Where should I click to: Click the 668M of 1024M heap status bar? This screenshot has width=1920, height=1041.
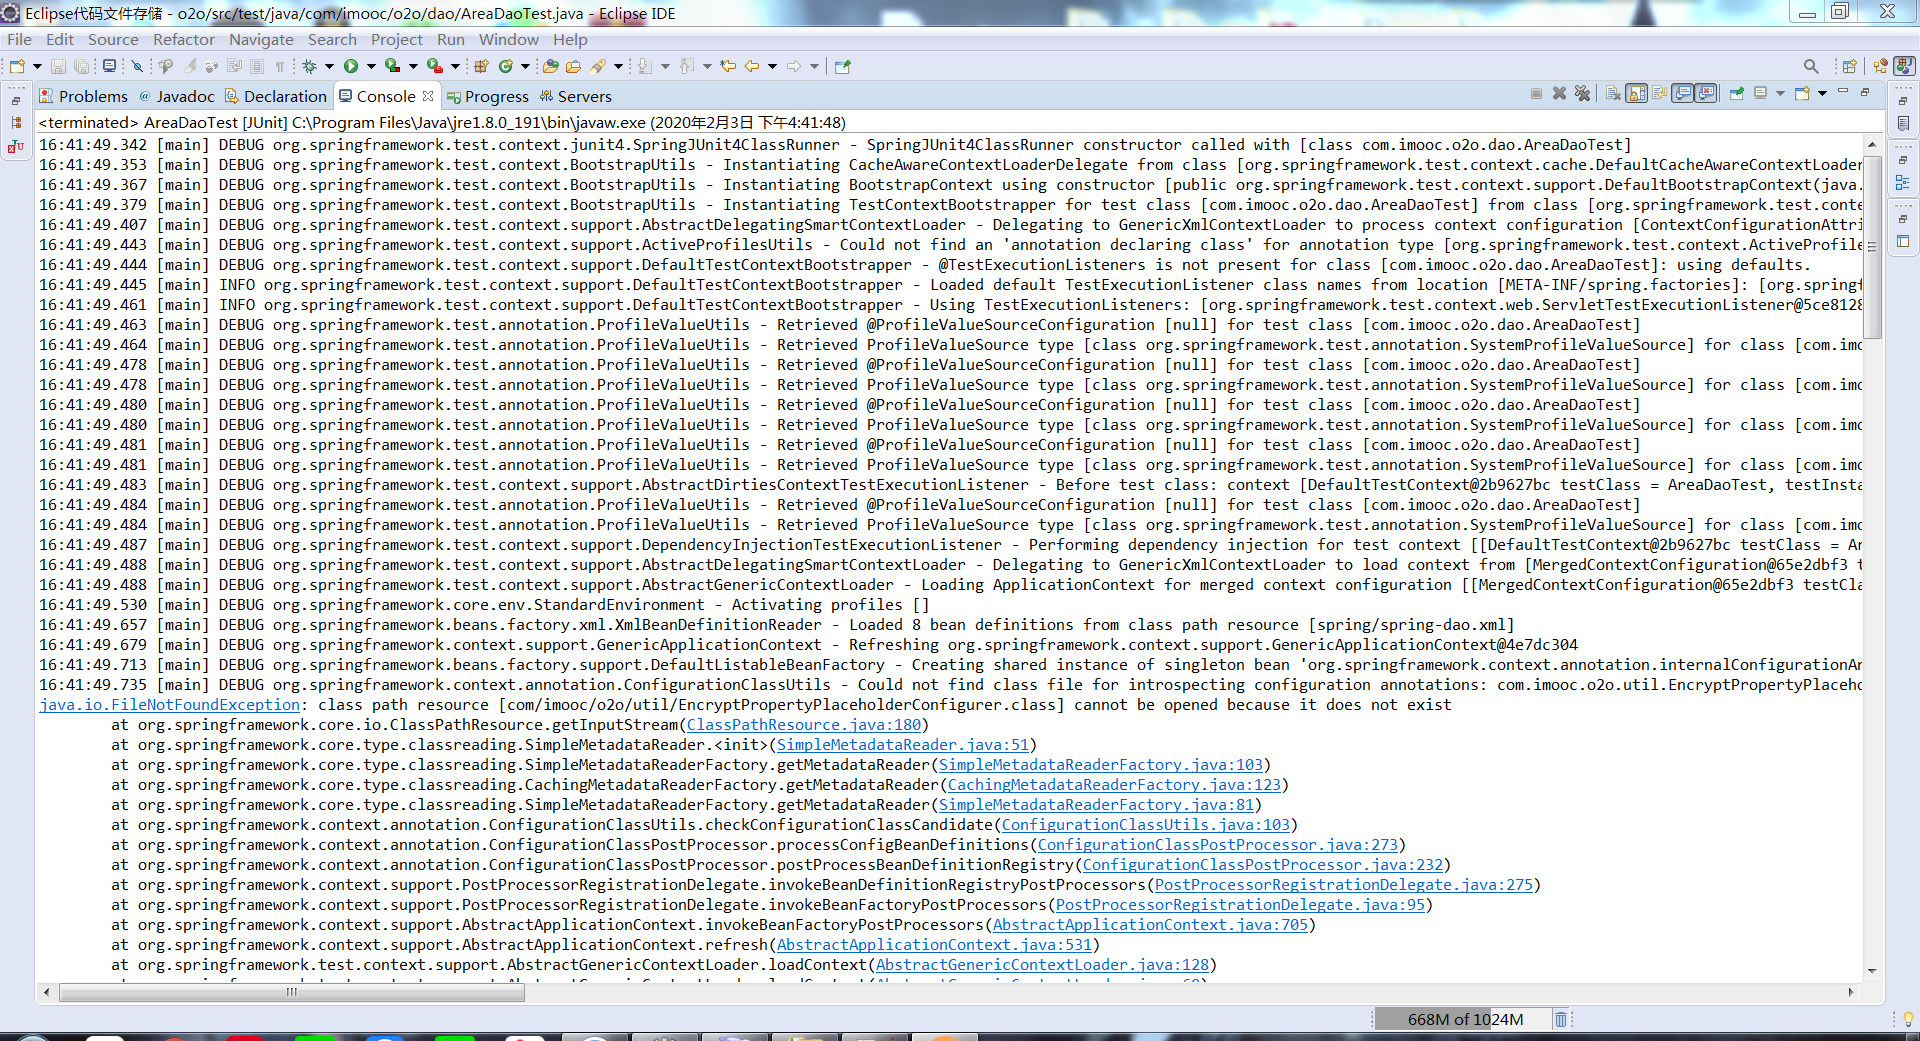pos(1465,1019)
